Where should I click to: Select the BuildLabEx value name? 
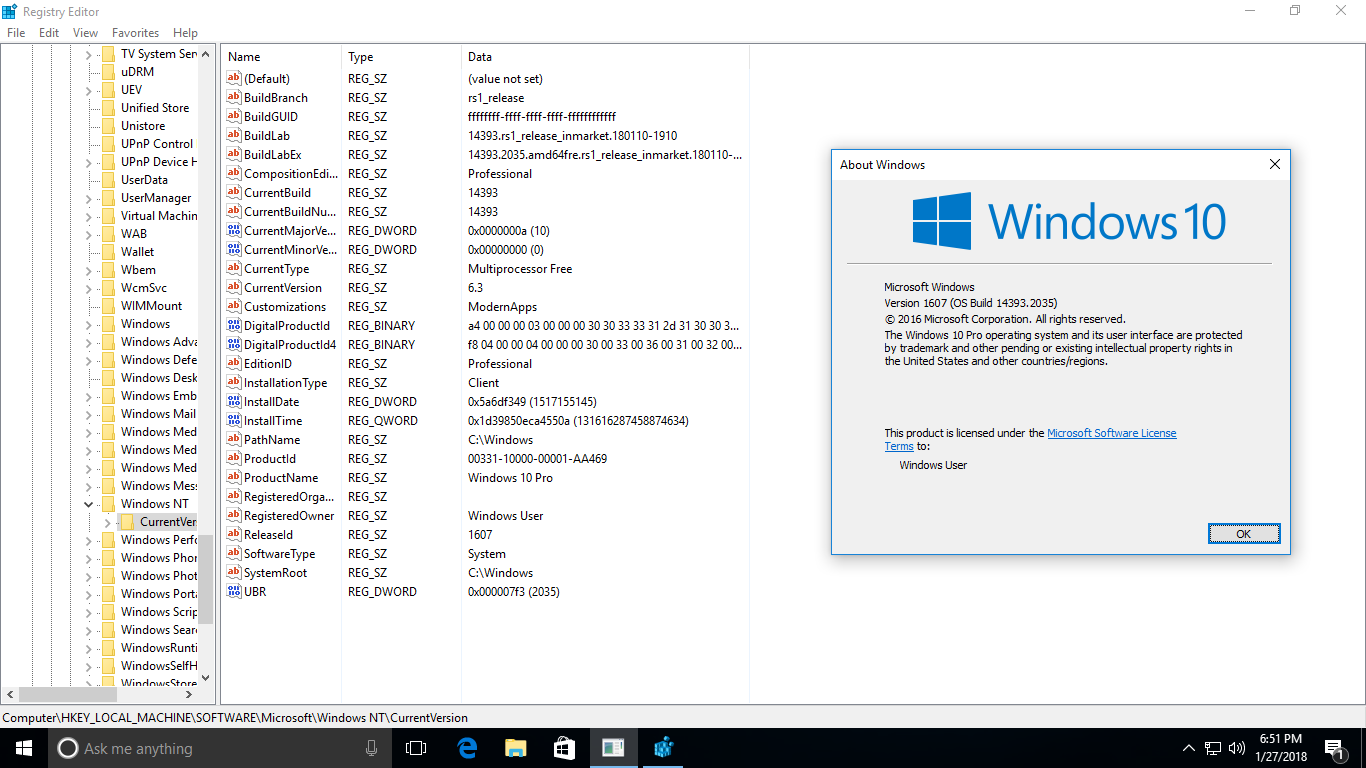(273, 155)
